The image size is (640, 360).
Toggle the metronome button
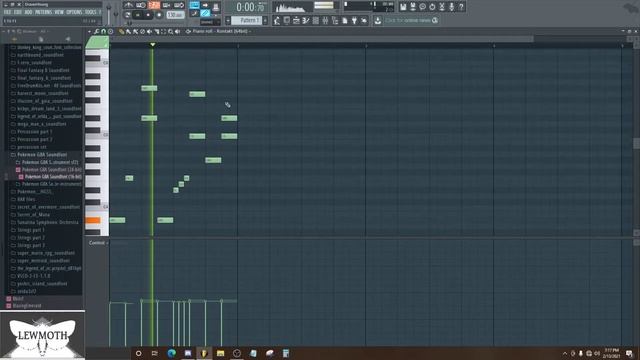pos(128,5)
